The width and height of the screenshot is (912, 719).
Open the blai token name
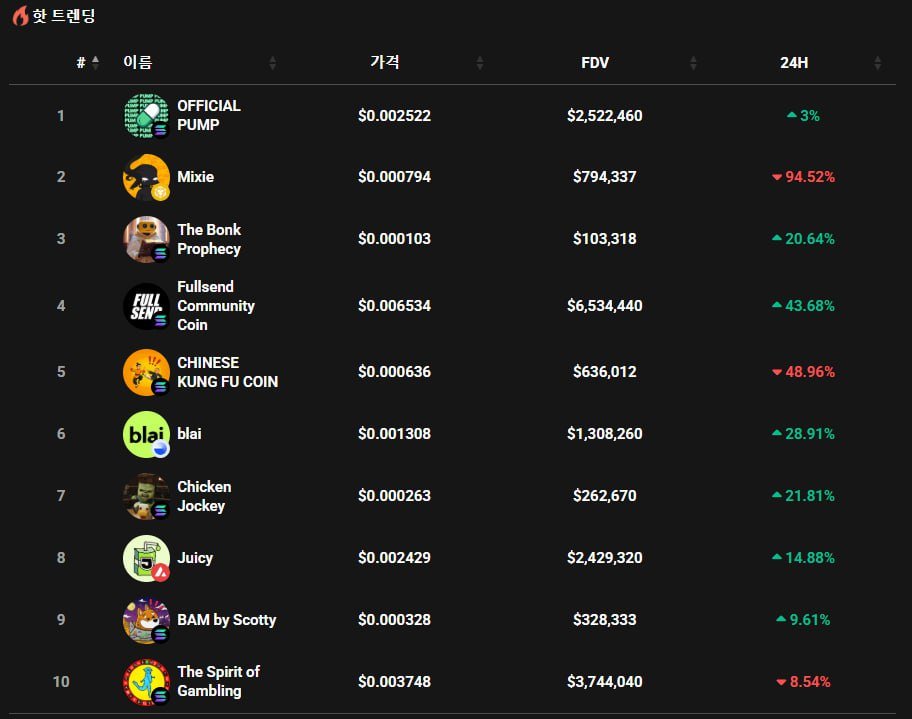point(189,433)
